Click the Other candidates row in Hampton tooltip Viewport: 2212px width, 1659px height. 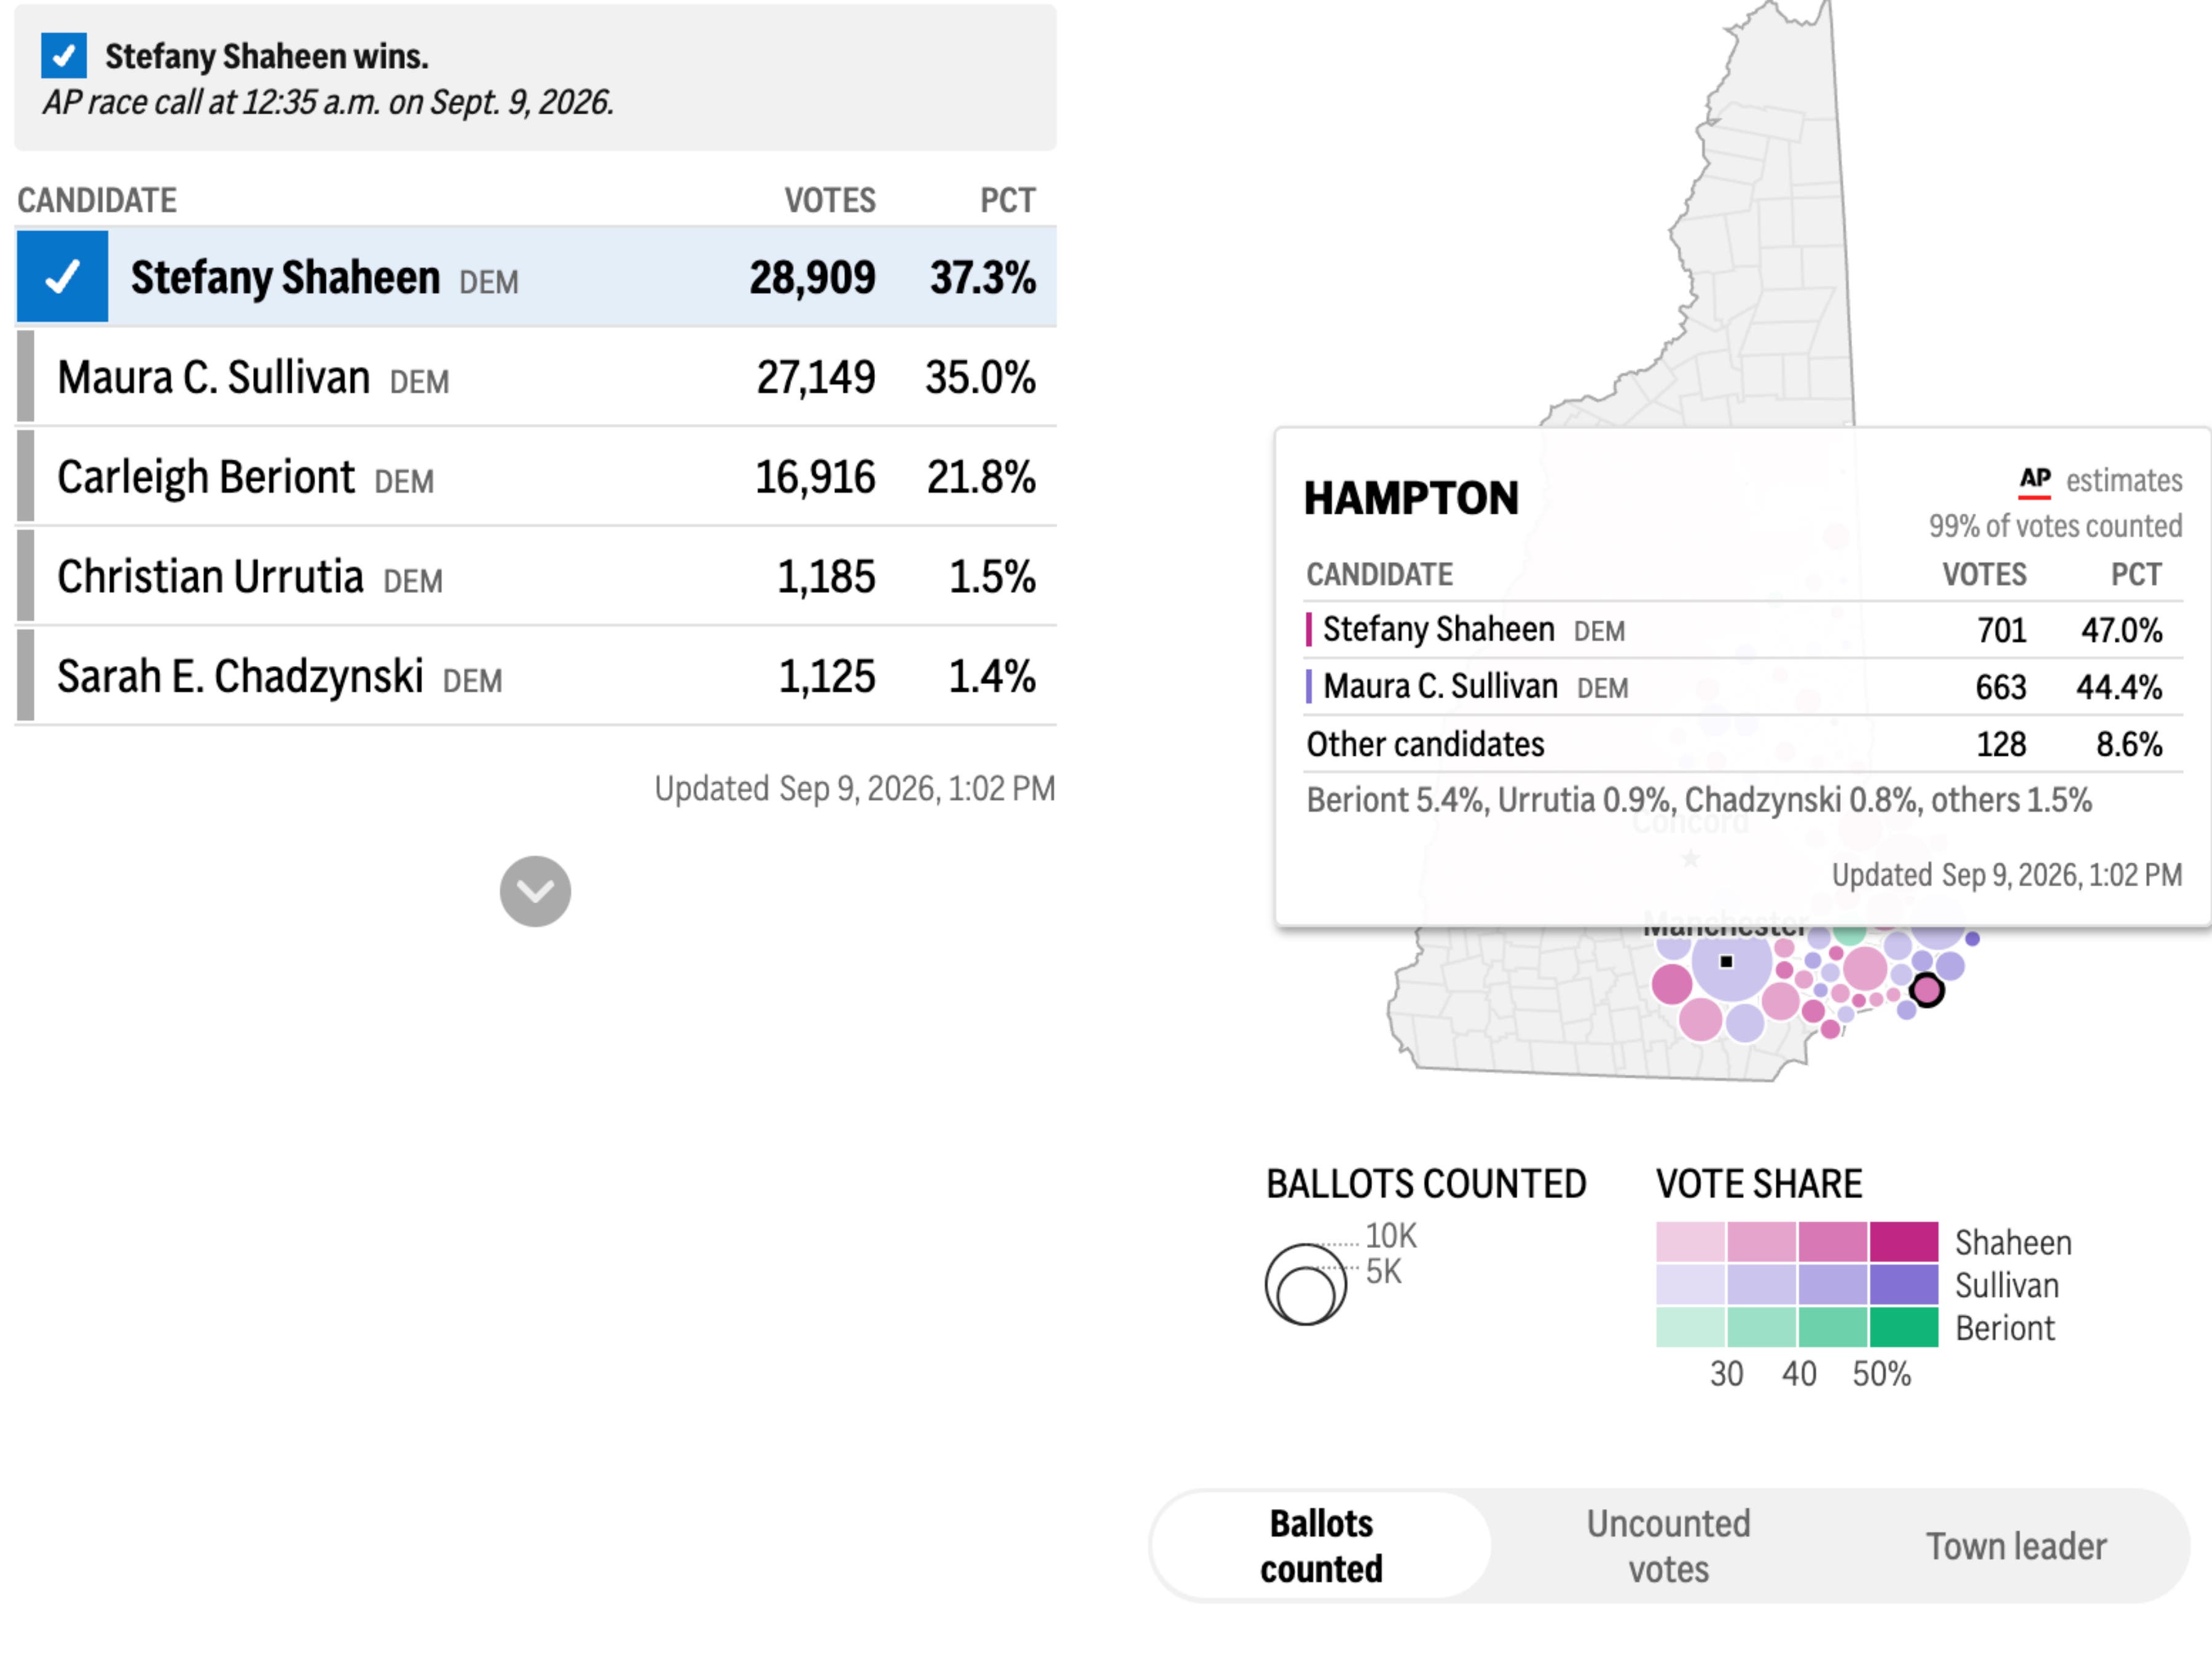(1743, 744)
